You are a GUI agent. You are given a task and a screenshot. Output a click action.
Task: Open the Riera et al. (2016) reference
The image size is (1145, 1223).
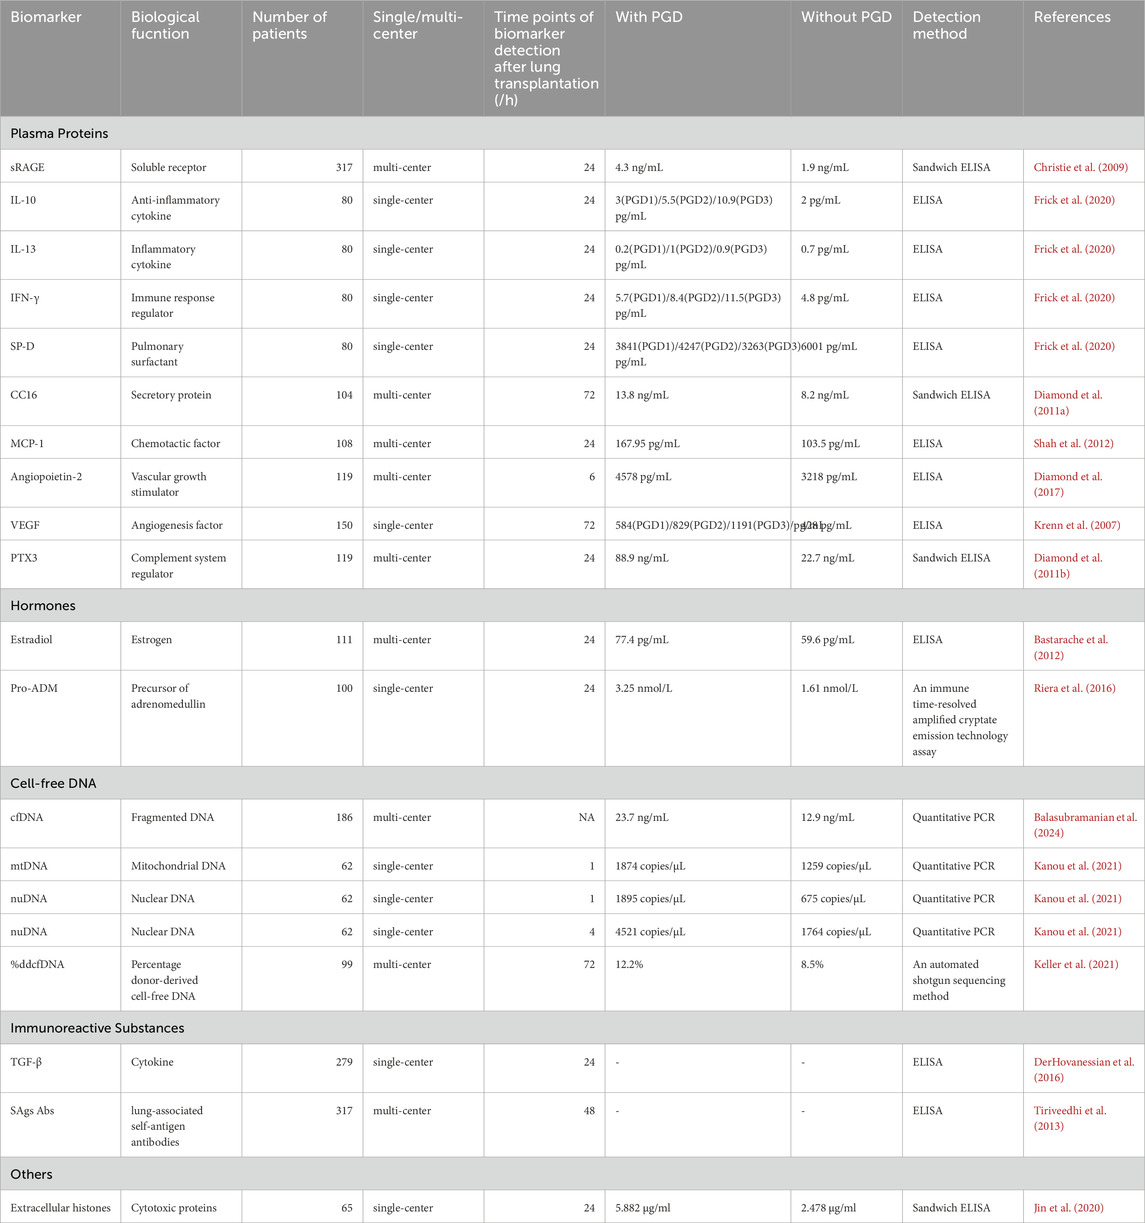click(x=1073, y=688)
